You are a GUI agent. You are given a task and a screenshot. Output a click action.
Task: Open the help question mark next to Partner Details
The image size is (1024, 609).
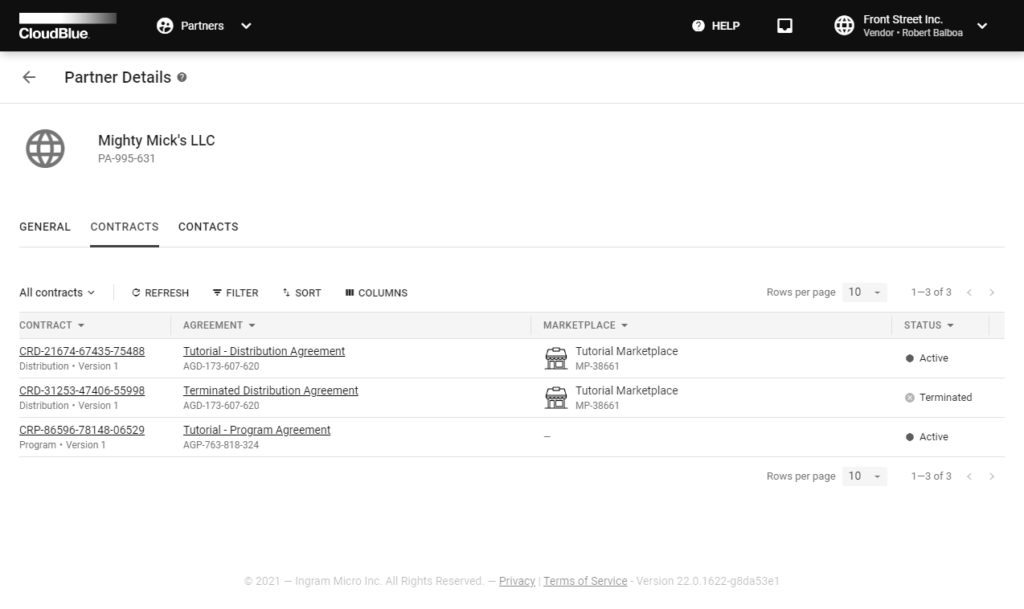click(182, 77)
